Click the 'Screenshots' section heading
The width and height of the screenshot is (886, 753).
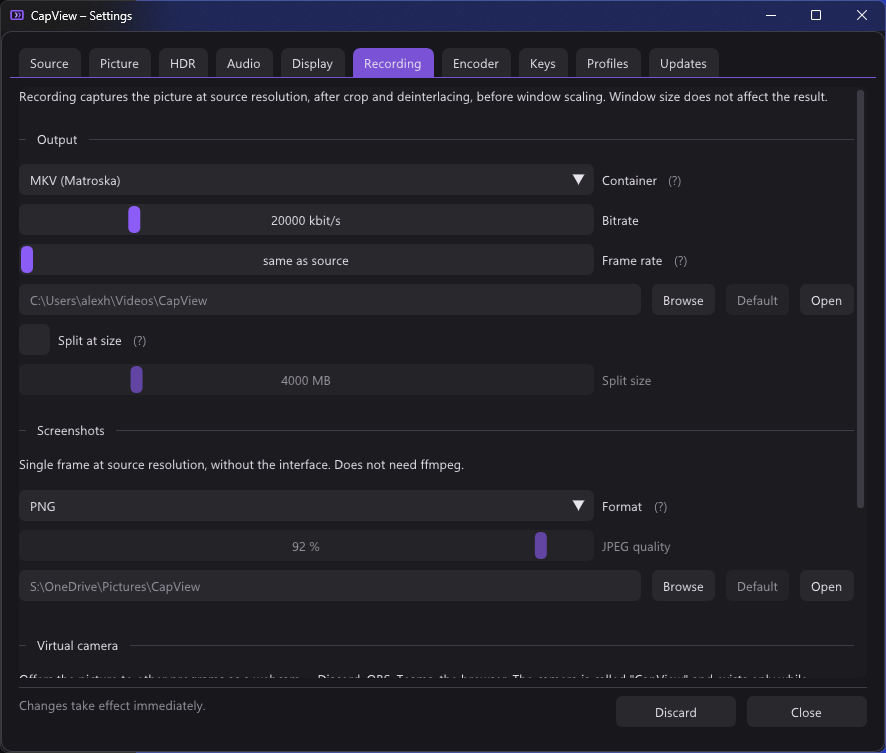pos(71,430)
